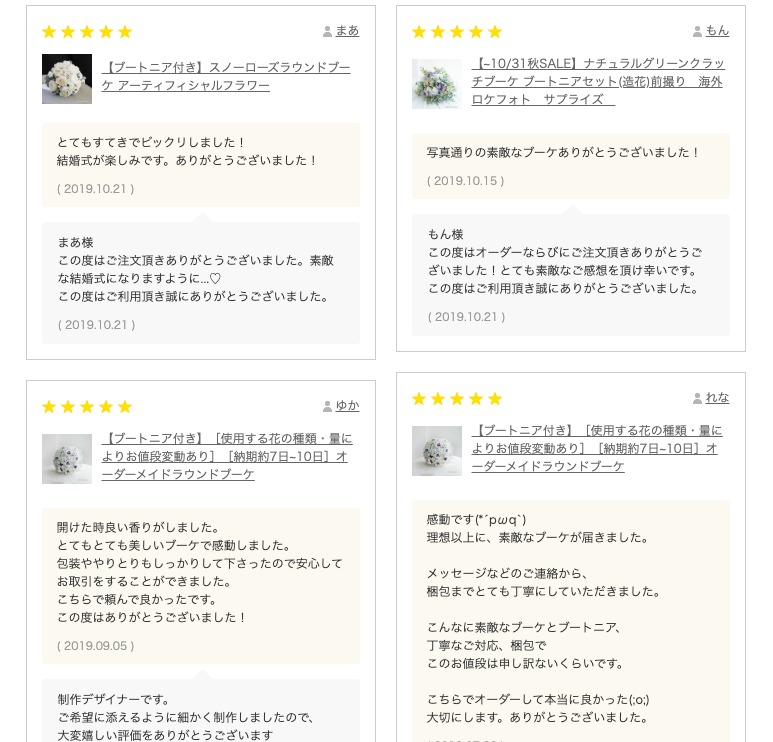Click the star rating on もん's review
This screenshot has height=742, width=773.
pyautogui.click(x=457, y=32)
